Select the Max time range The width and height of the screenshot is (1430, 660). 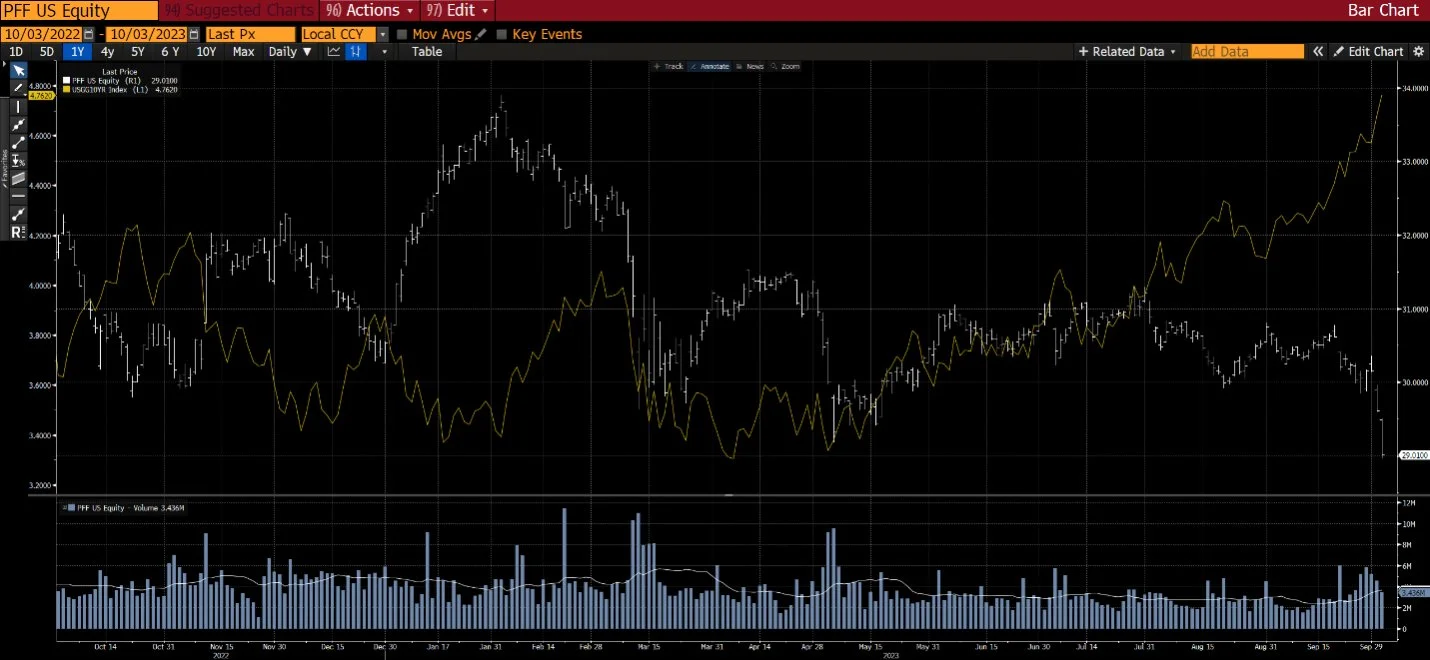tap(243, 52)
